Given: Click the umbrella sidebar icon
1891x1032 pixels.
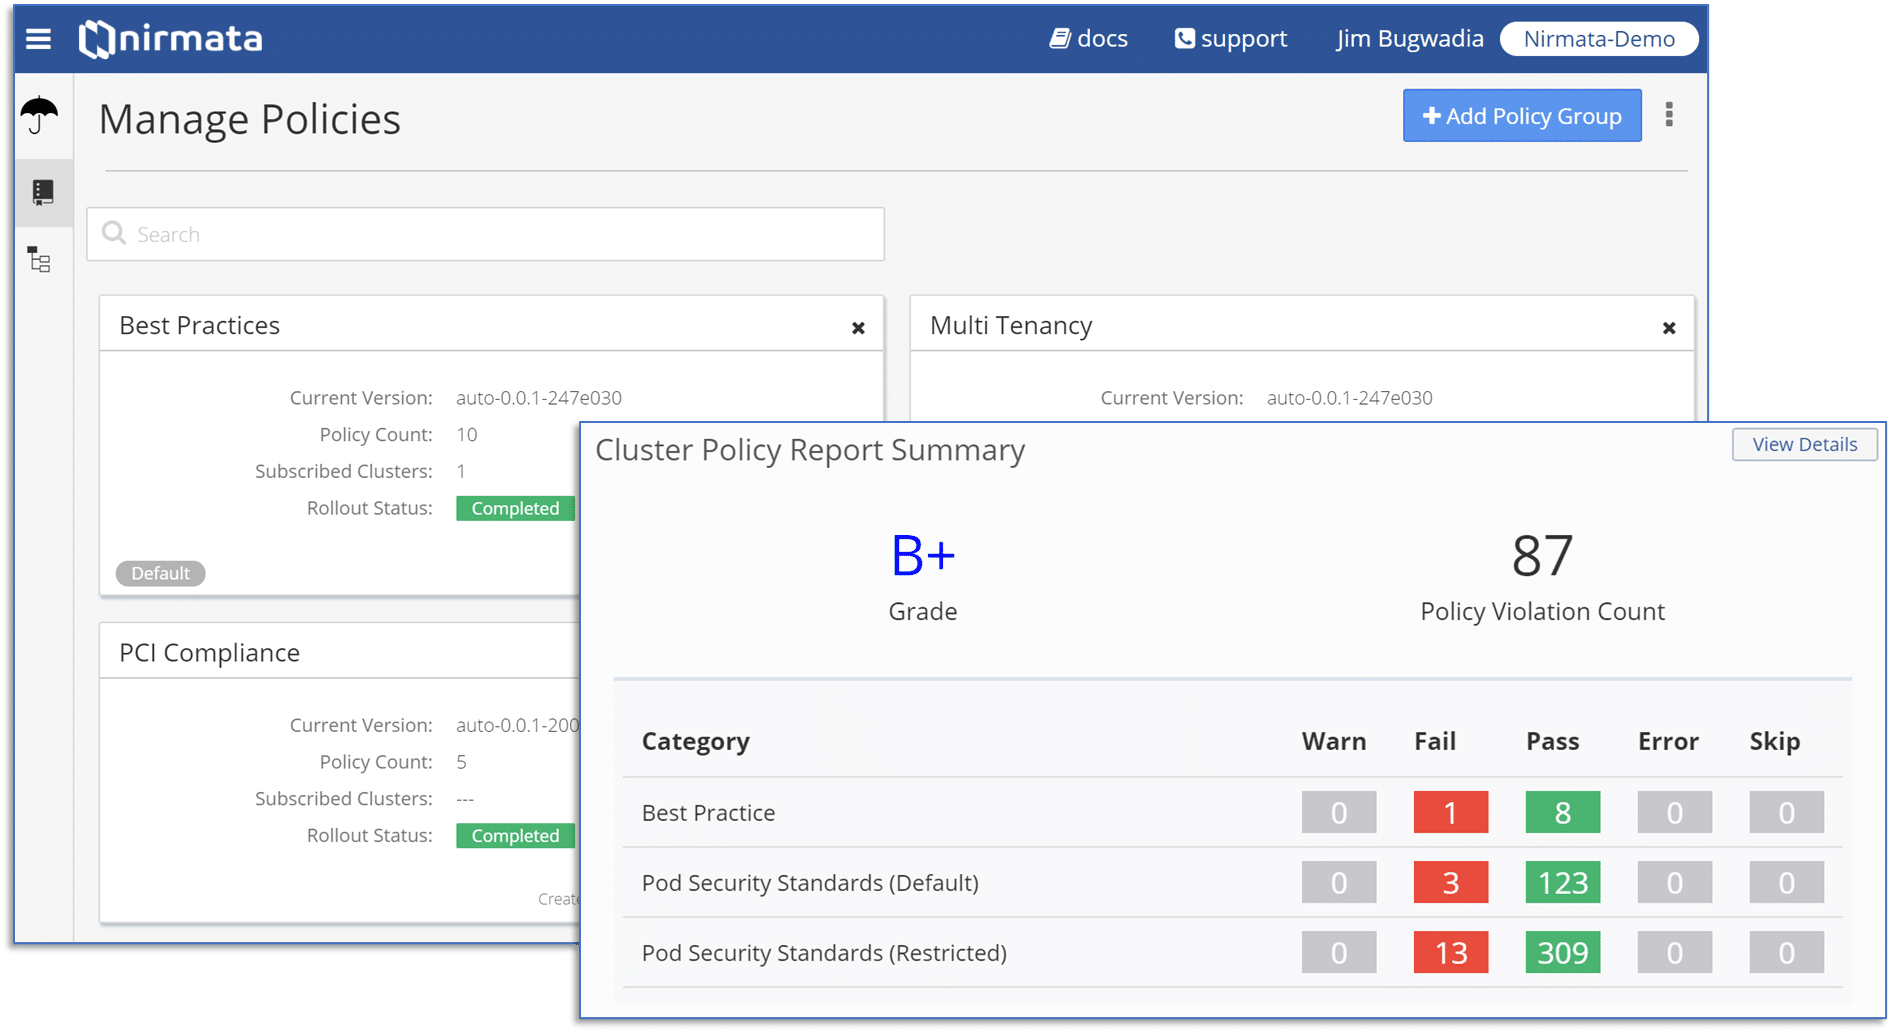Looking at the screenshot, I should pos(39,115).
